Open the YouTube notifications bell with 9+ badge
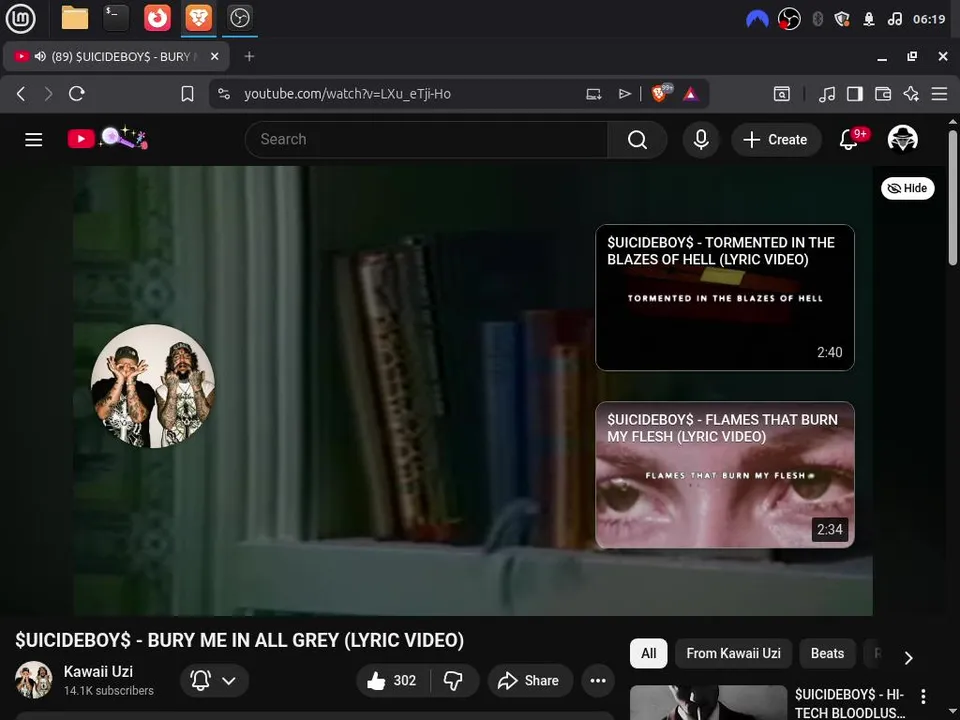The image size is (960, 720). pyautogui.click(x=851, y=140)
